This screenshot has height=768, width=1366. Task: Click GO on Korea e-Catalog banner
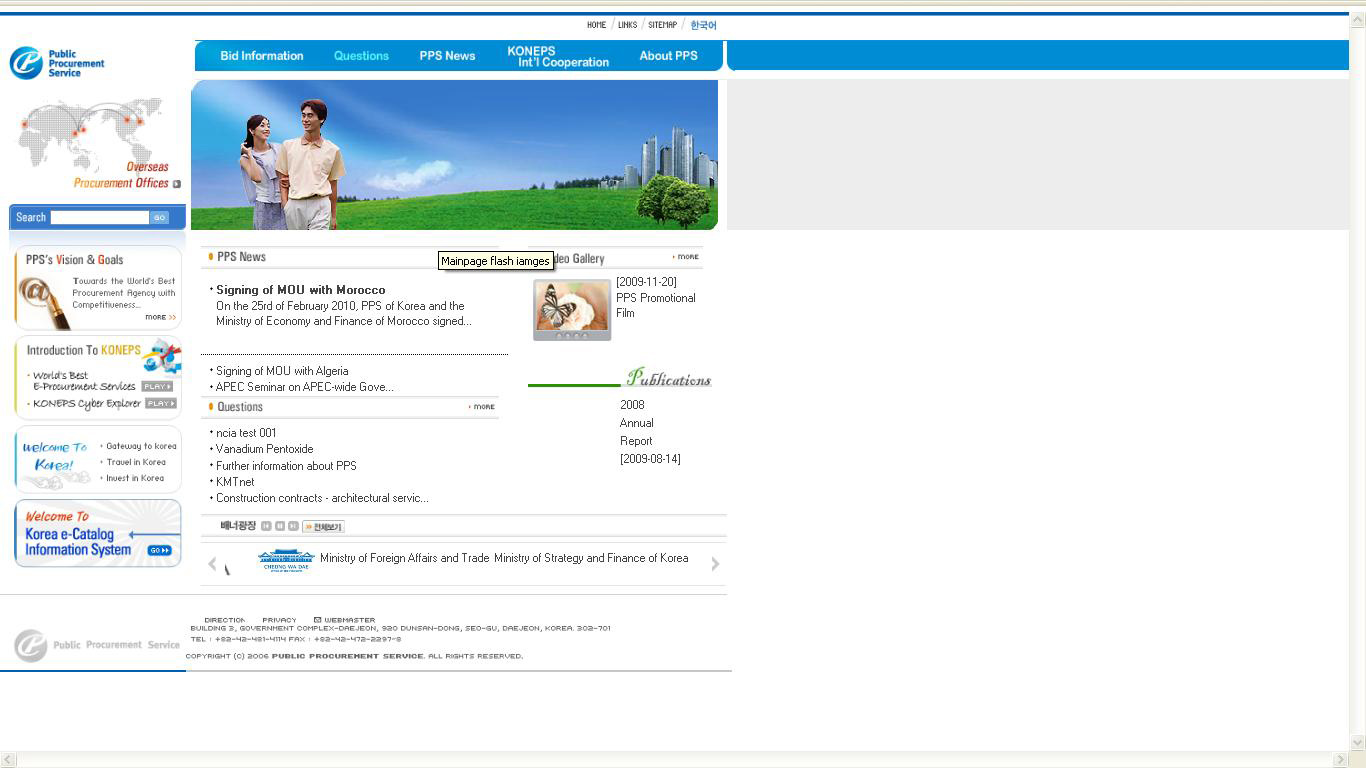(x=159, y=550)
